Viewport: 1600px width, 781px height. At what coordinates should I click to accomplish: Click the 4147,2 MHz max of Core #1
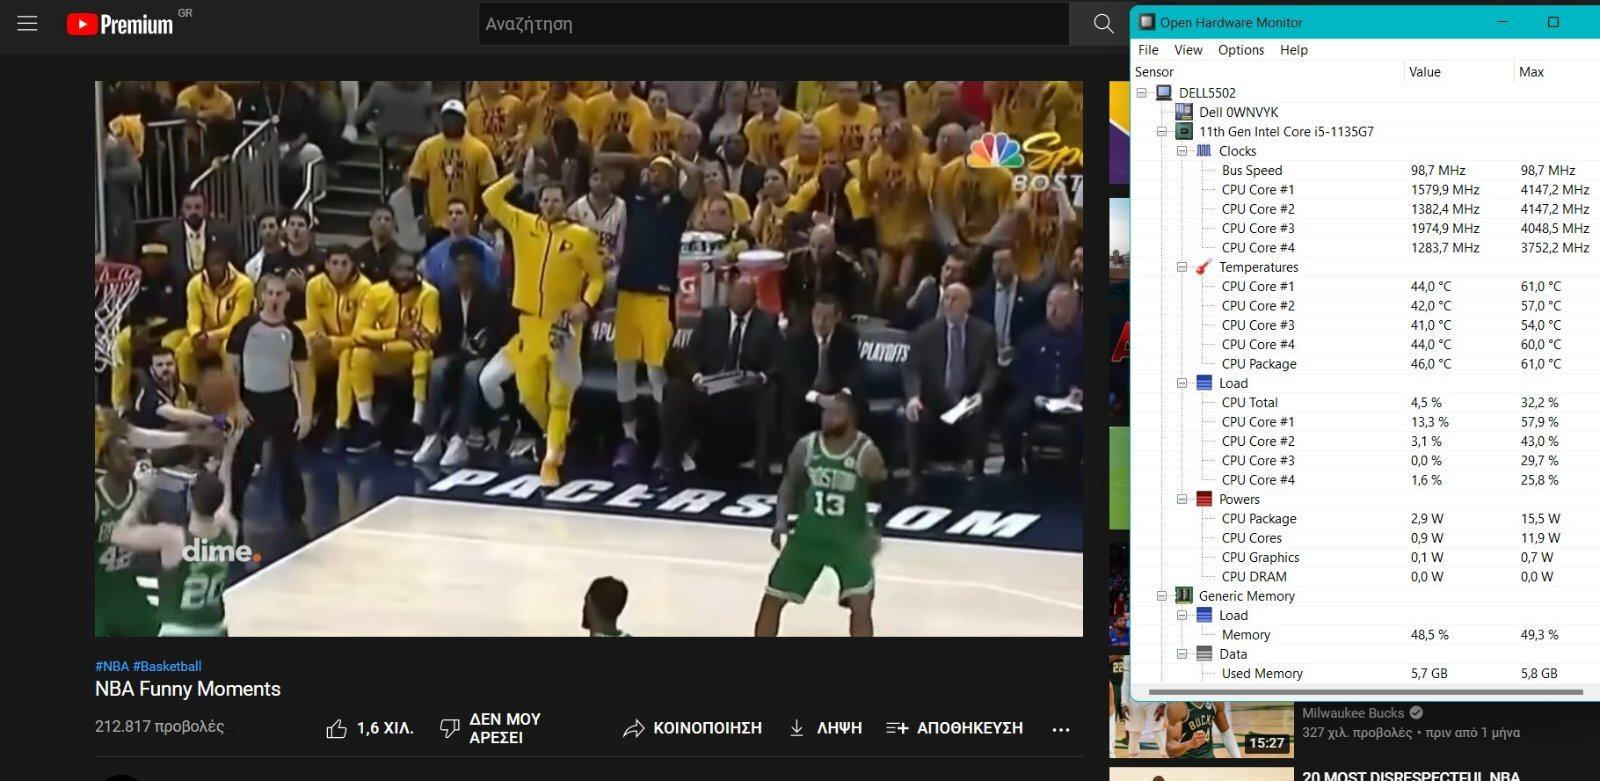pyautogui.click(x=1555, y=190)
